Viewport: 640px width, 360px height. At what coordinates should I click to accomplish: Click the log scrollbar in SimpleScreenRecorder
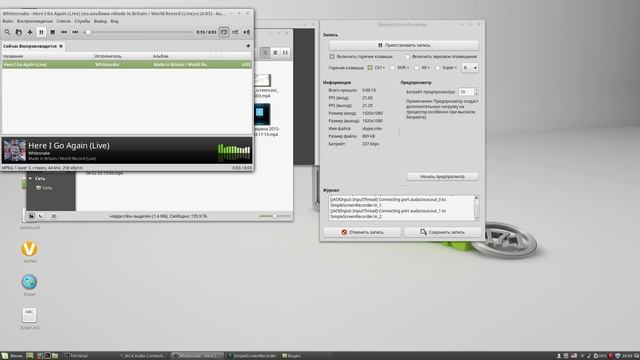[x=476, y=208]
